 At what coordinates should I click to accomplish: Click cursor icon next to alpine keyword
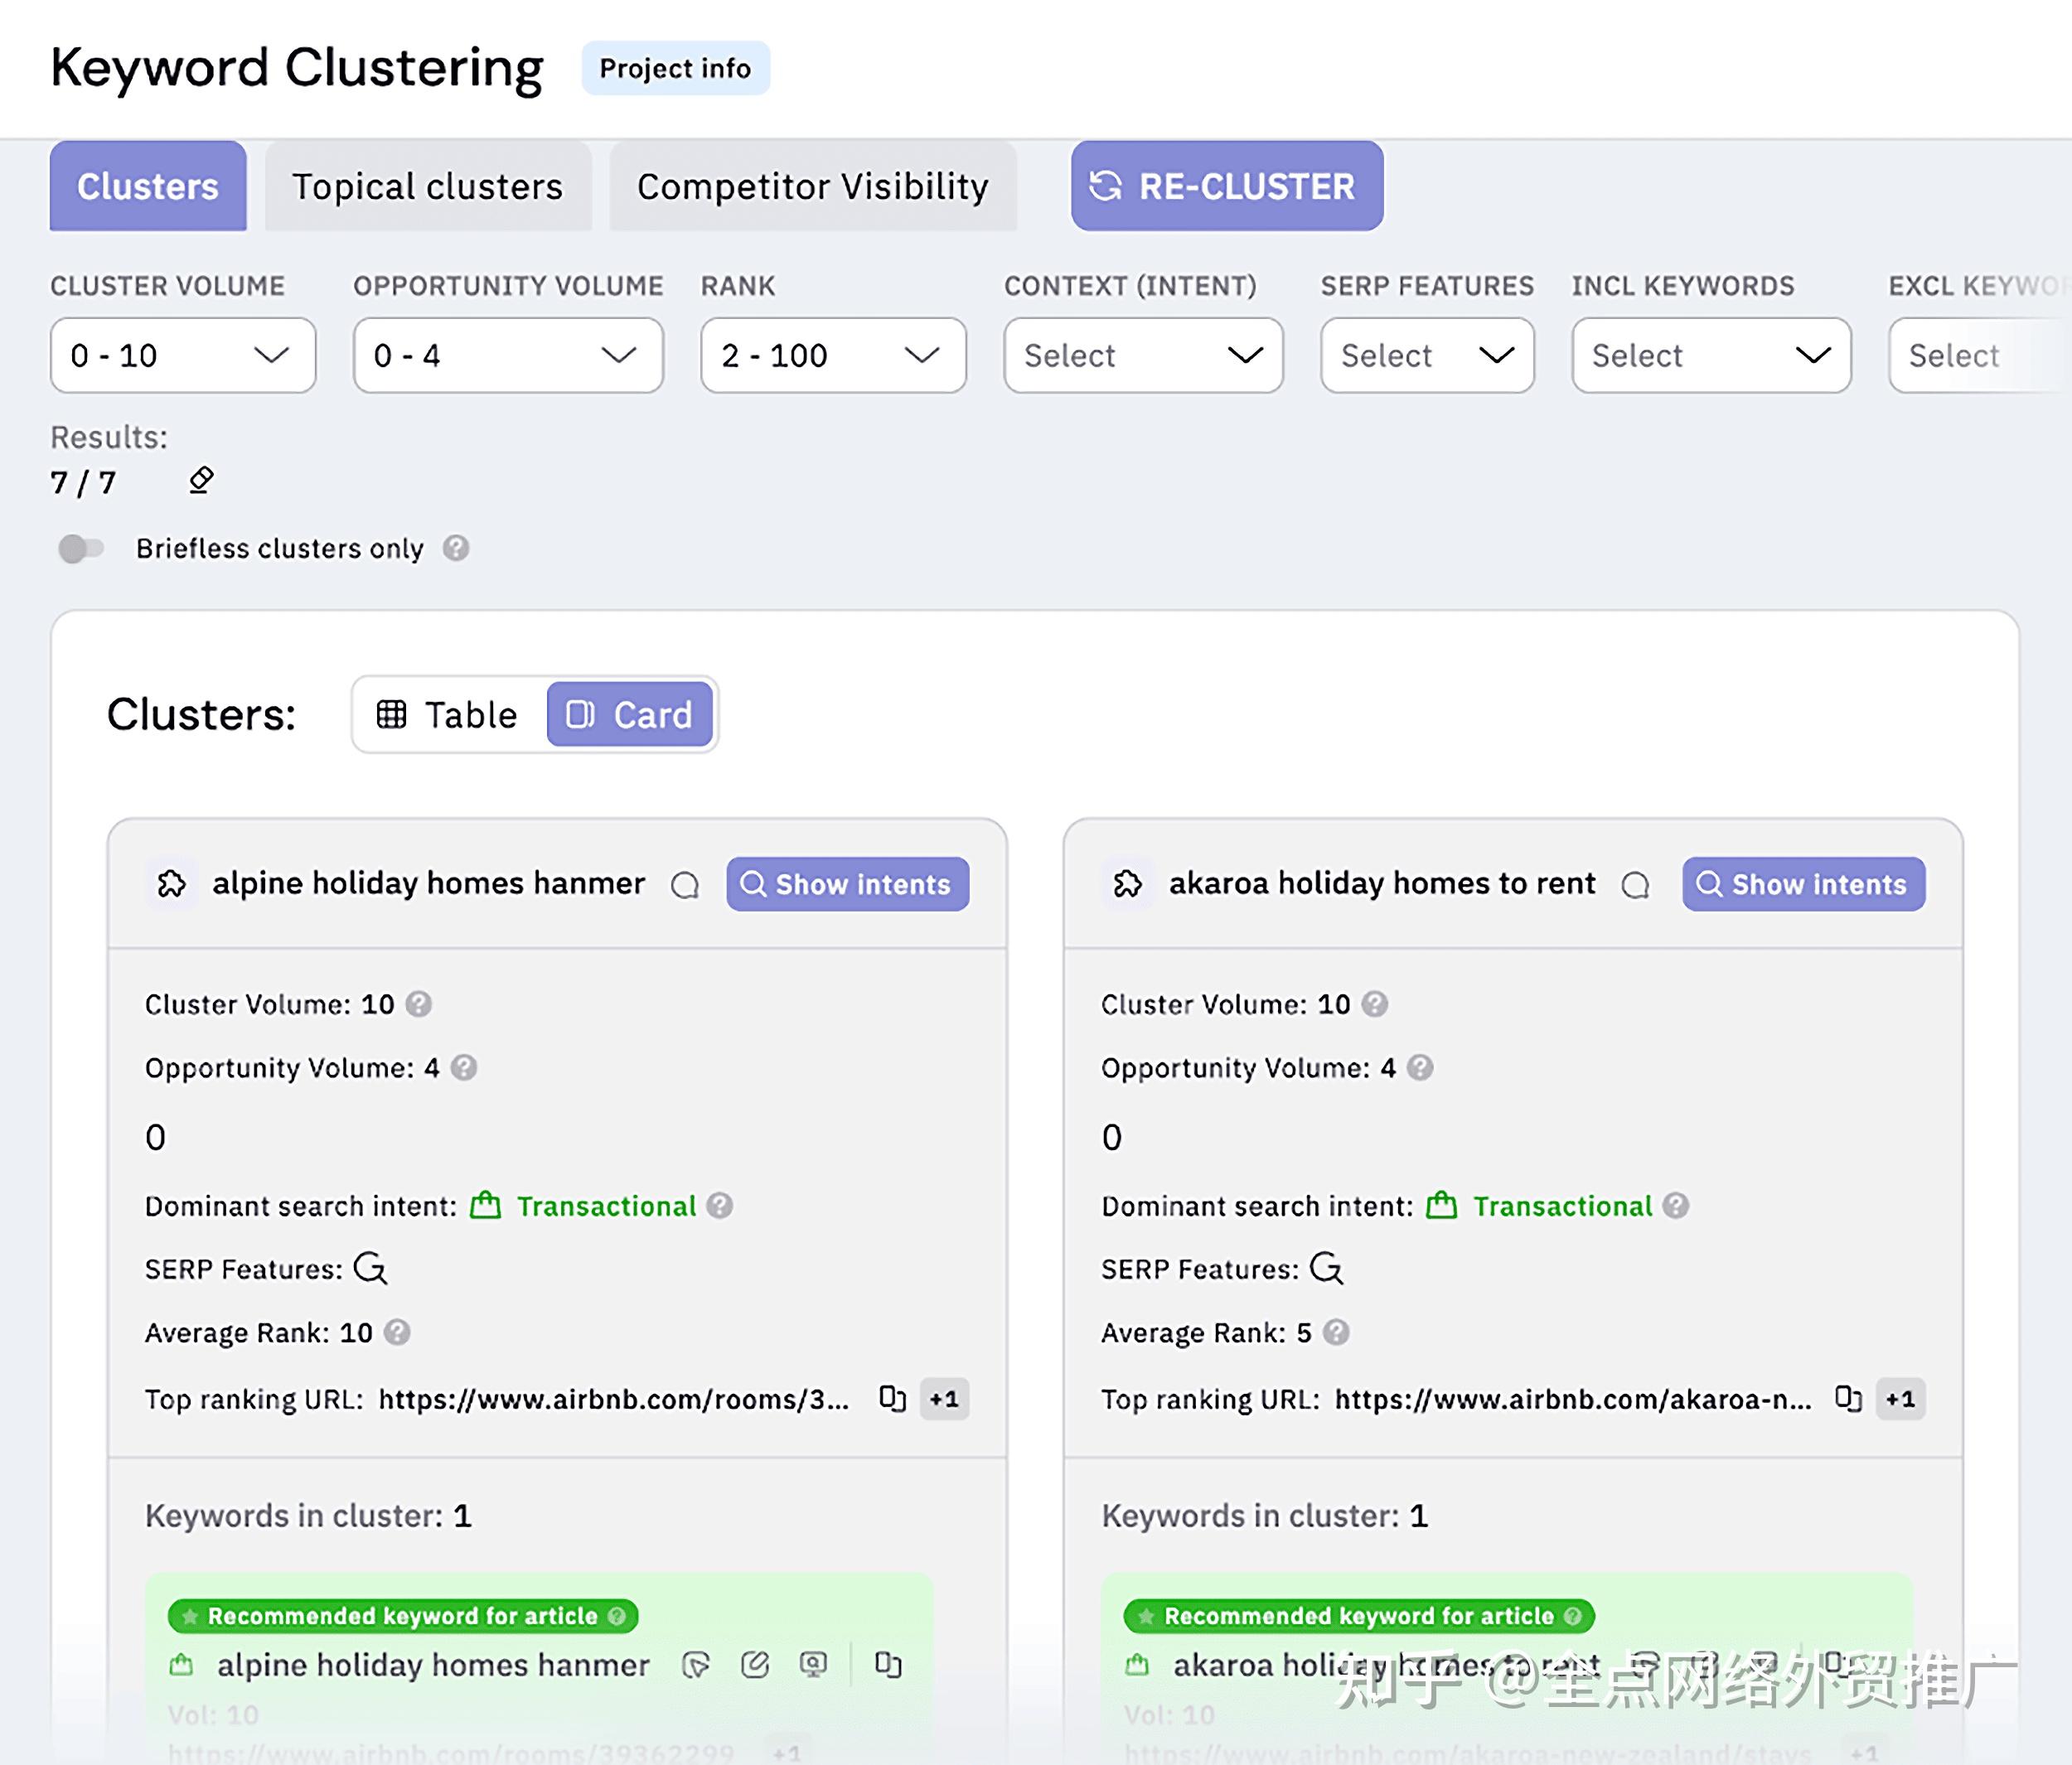(x=696, y=1665)
